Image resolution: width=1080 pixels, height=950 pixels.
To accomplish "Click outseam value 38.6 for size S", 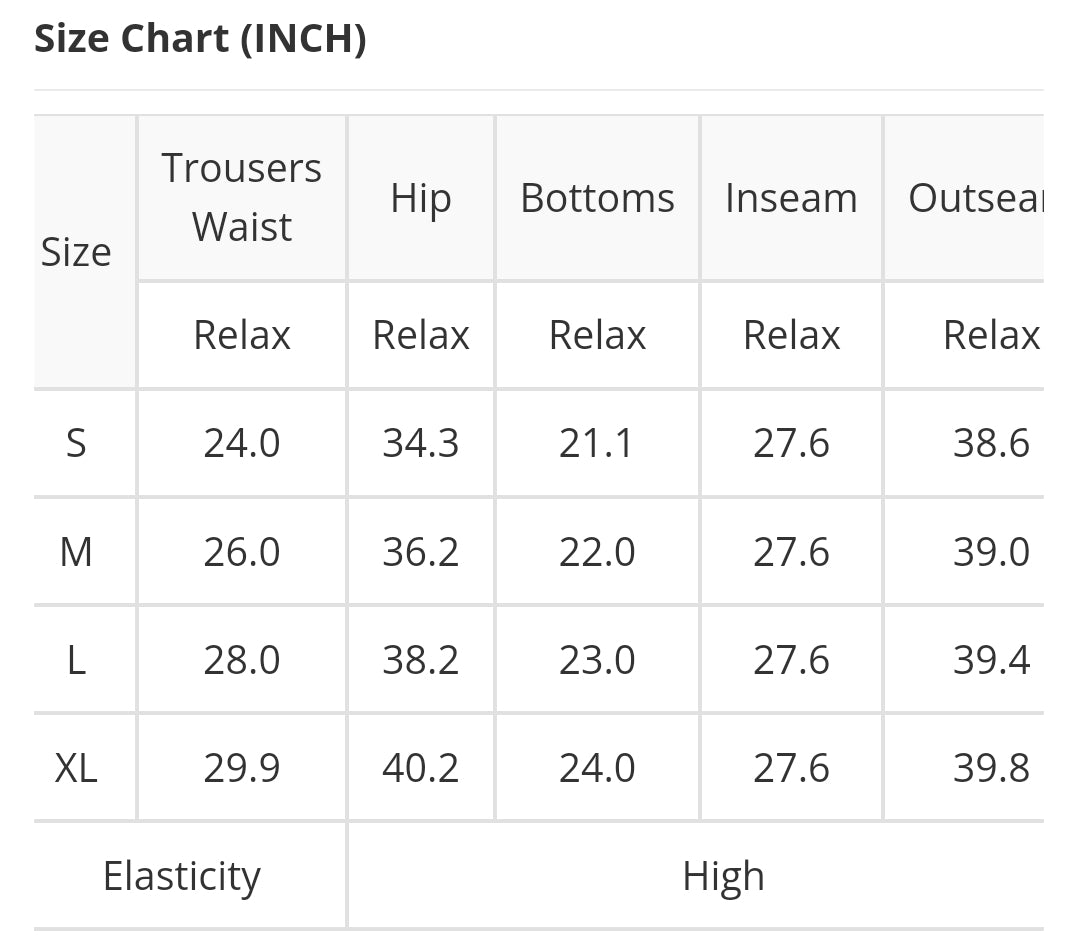I will pos(990,442).
